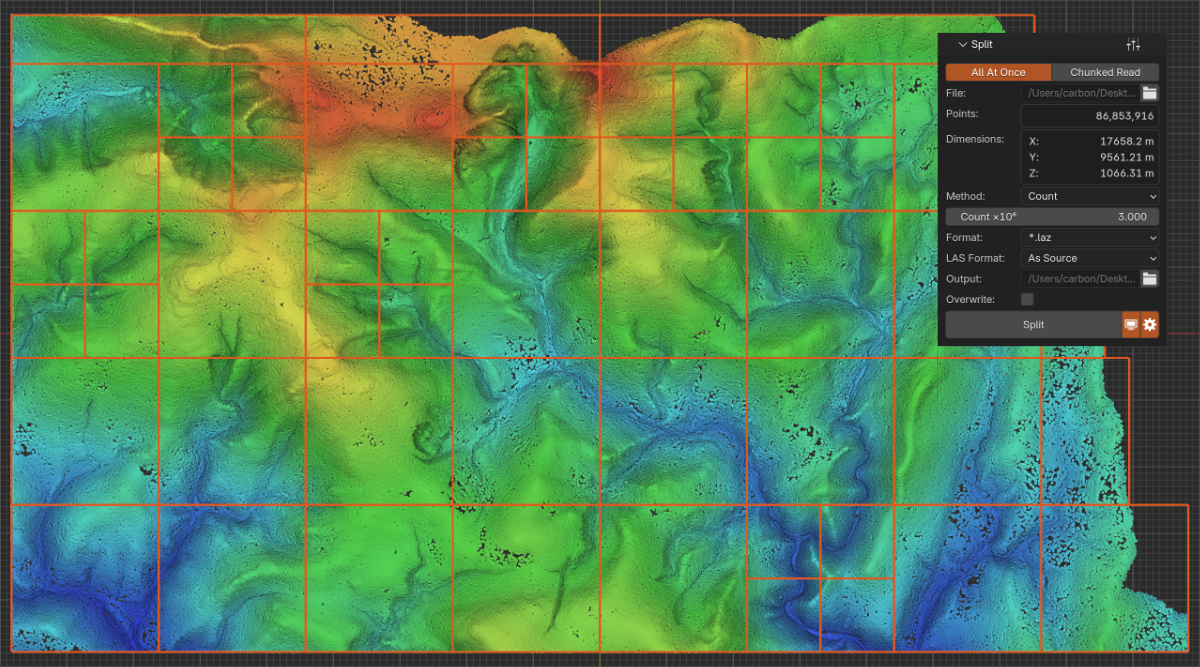Select the All At Once mode

[998, 72]
